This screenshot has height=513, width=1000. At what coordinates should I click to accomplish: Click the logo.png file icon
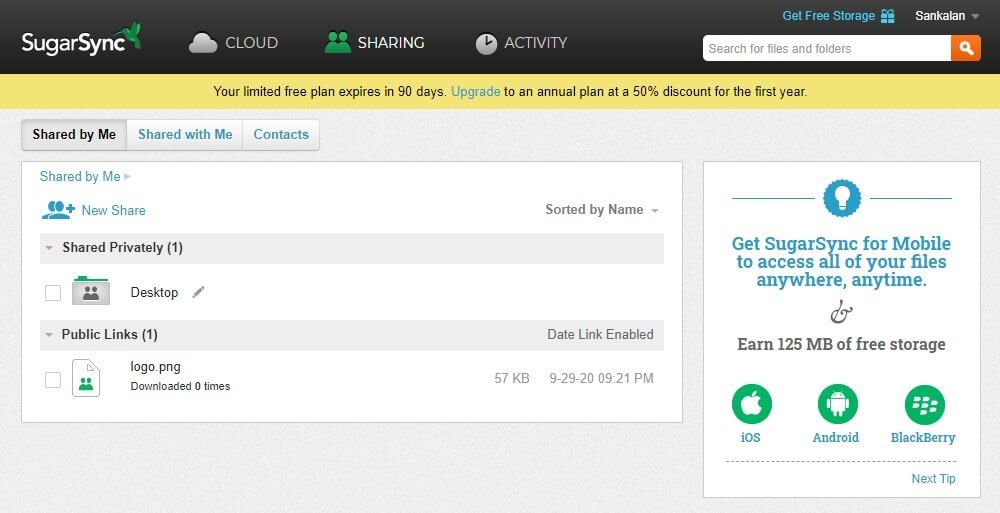tap(86, 378)
